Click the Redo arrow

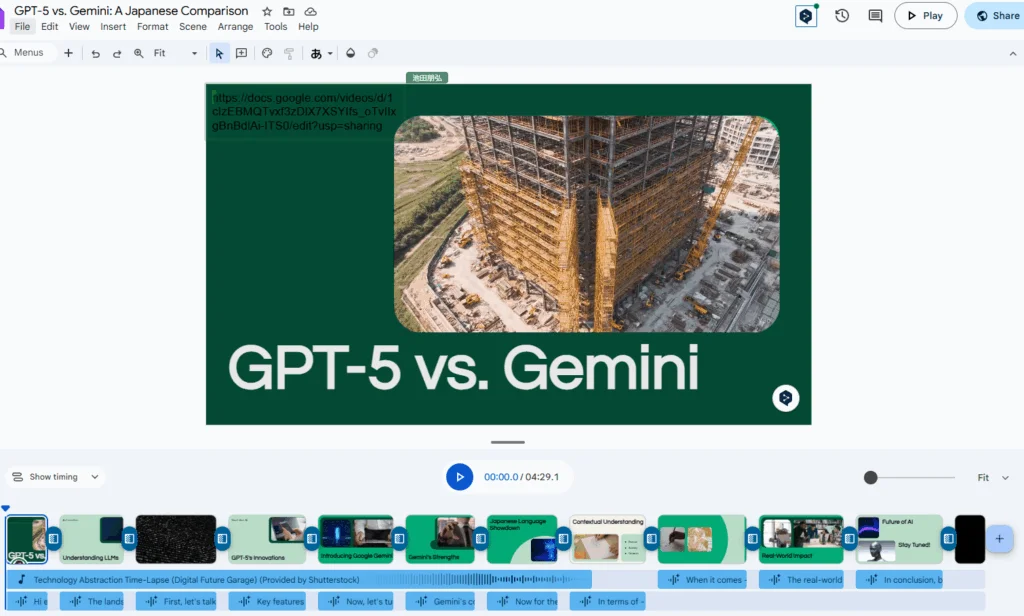click(117, 54)
